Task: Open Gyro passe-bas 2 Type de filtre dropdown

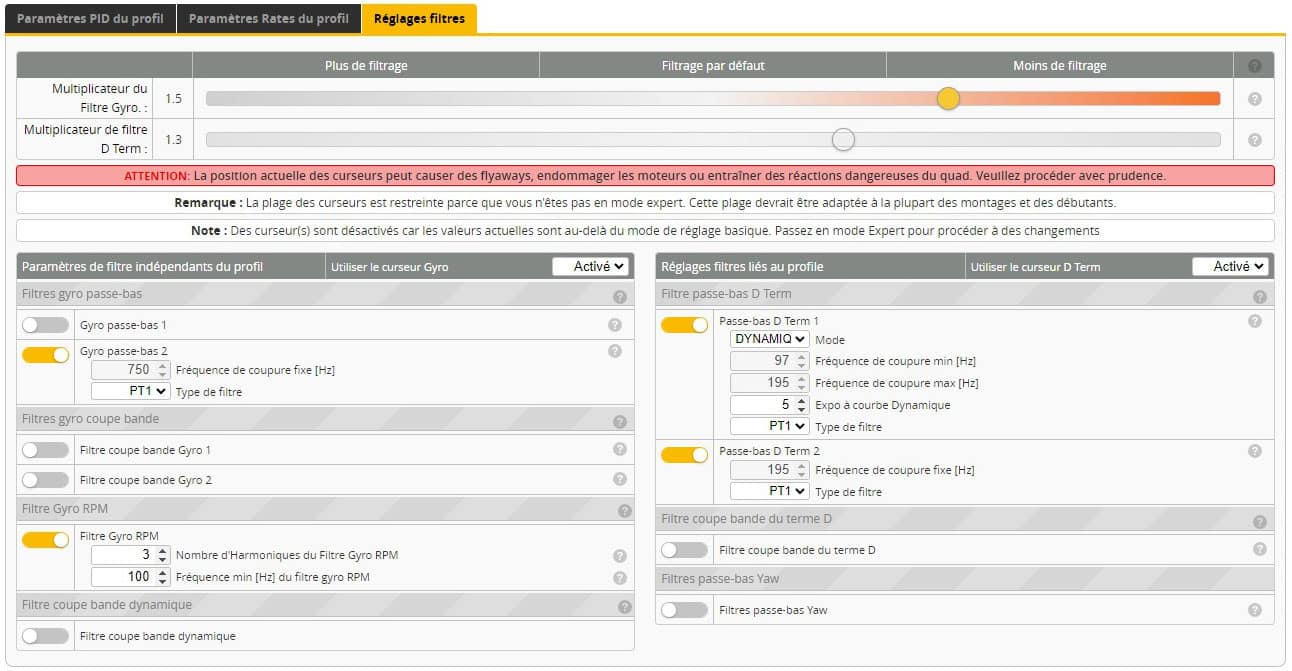Action: click(130, 391)
